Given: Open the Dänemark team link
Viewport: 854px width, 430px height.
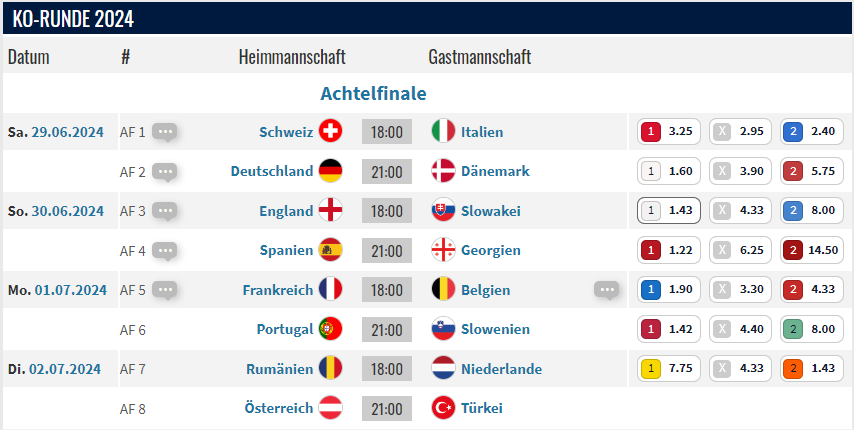Looking at the screenshot, I should pos(495,171).
